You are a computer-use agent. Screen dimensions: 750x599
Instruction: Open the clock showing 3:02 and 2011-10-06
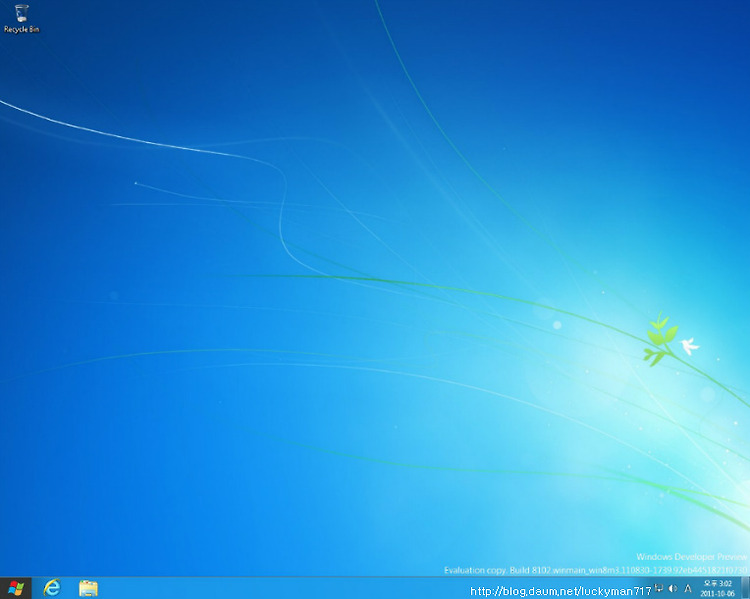point(717,588)
